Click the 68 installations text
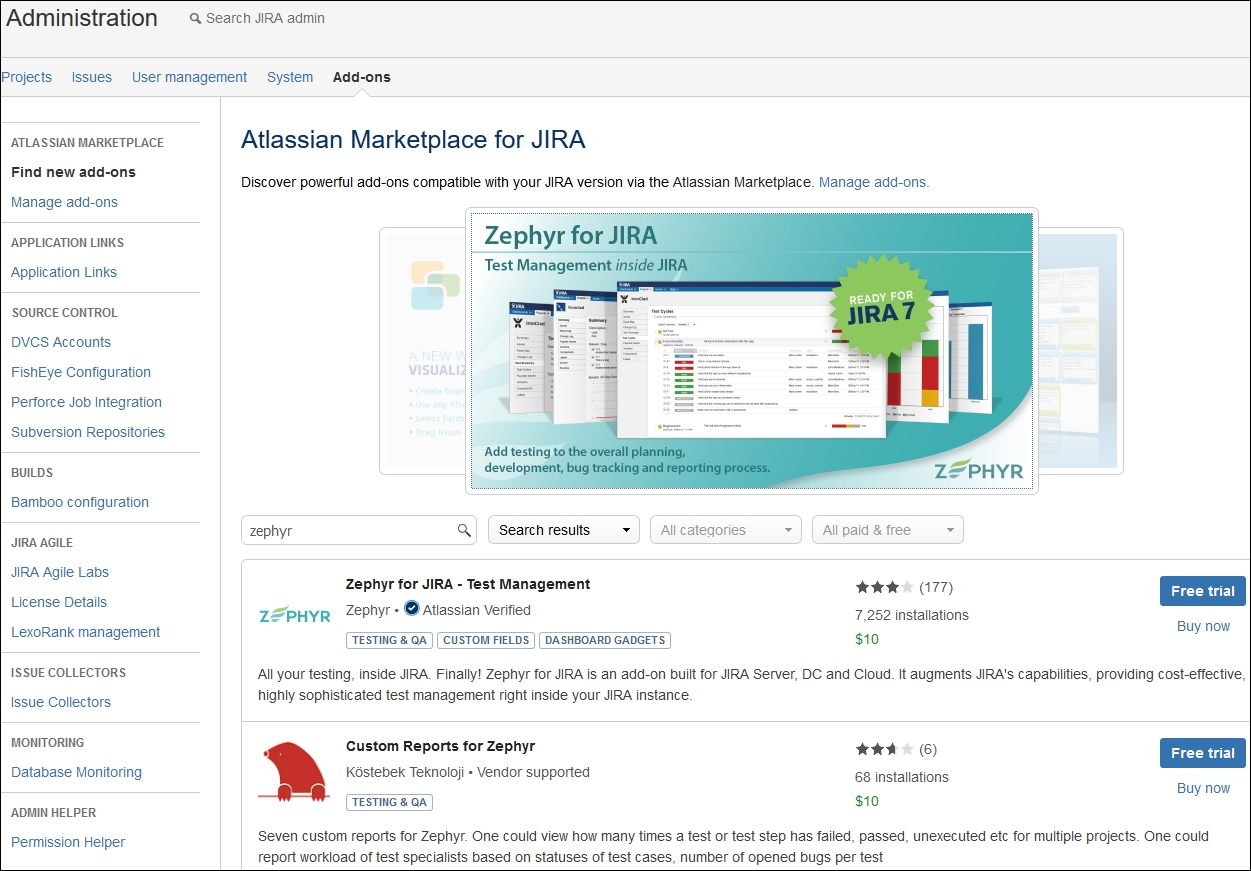This screenshot has width=1251, height=871. tap(902, 777)
